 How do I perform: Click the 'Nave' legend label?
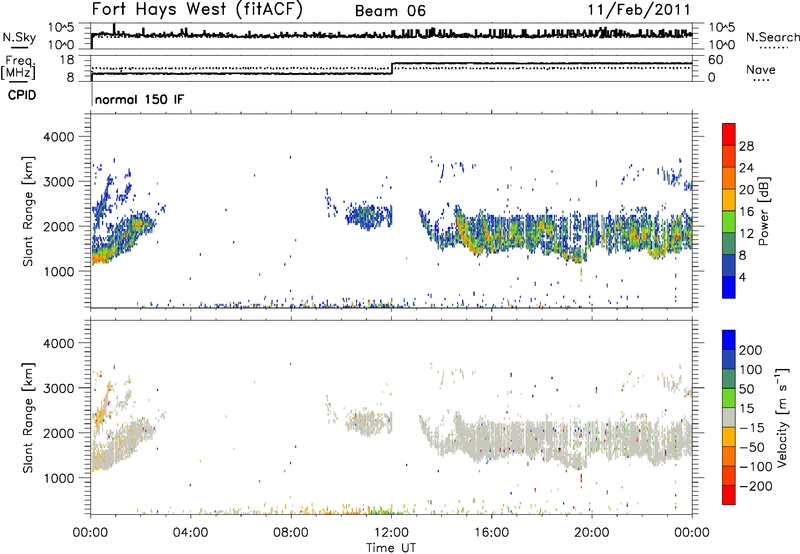click(761, 70)
